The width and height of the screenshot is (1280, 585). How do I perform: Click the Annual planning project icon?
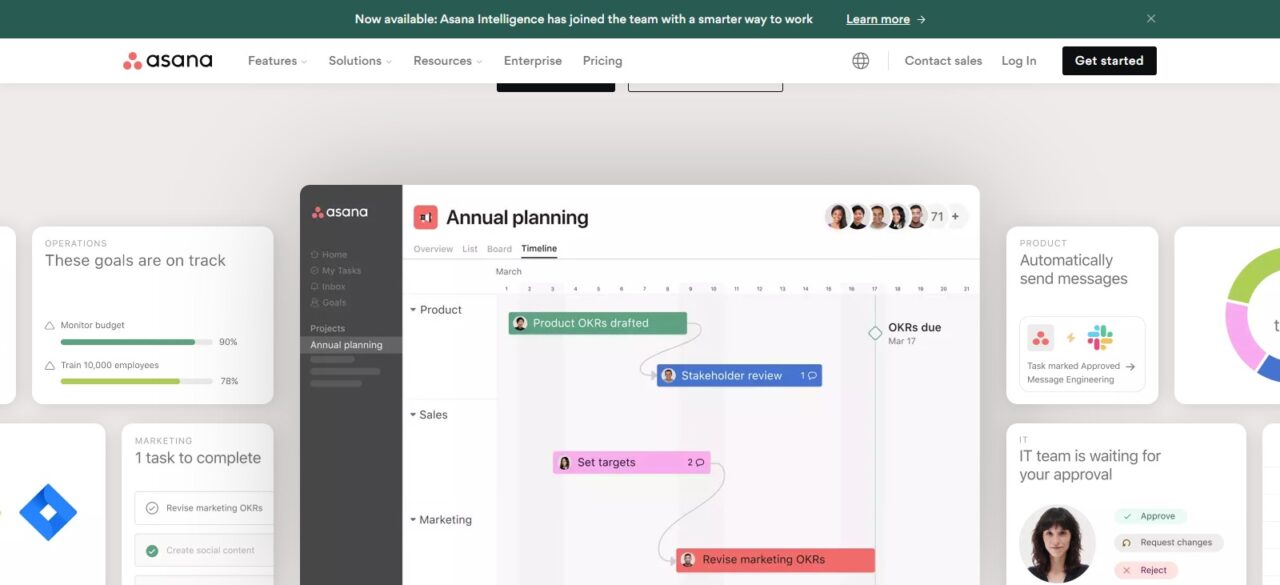tap(426, 217)
